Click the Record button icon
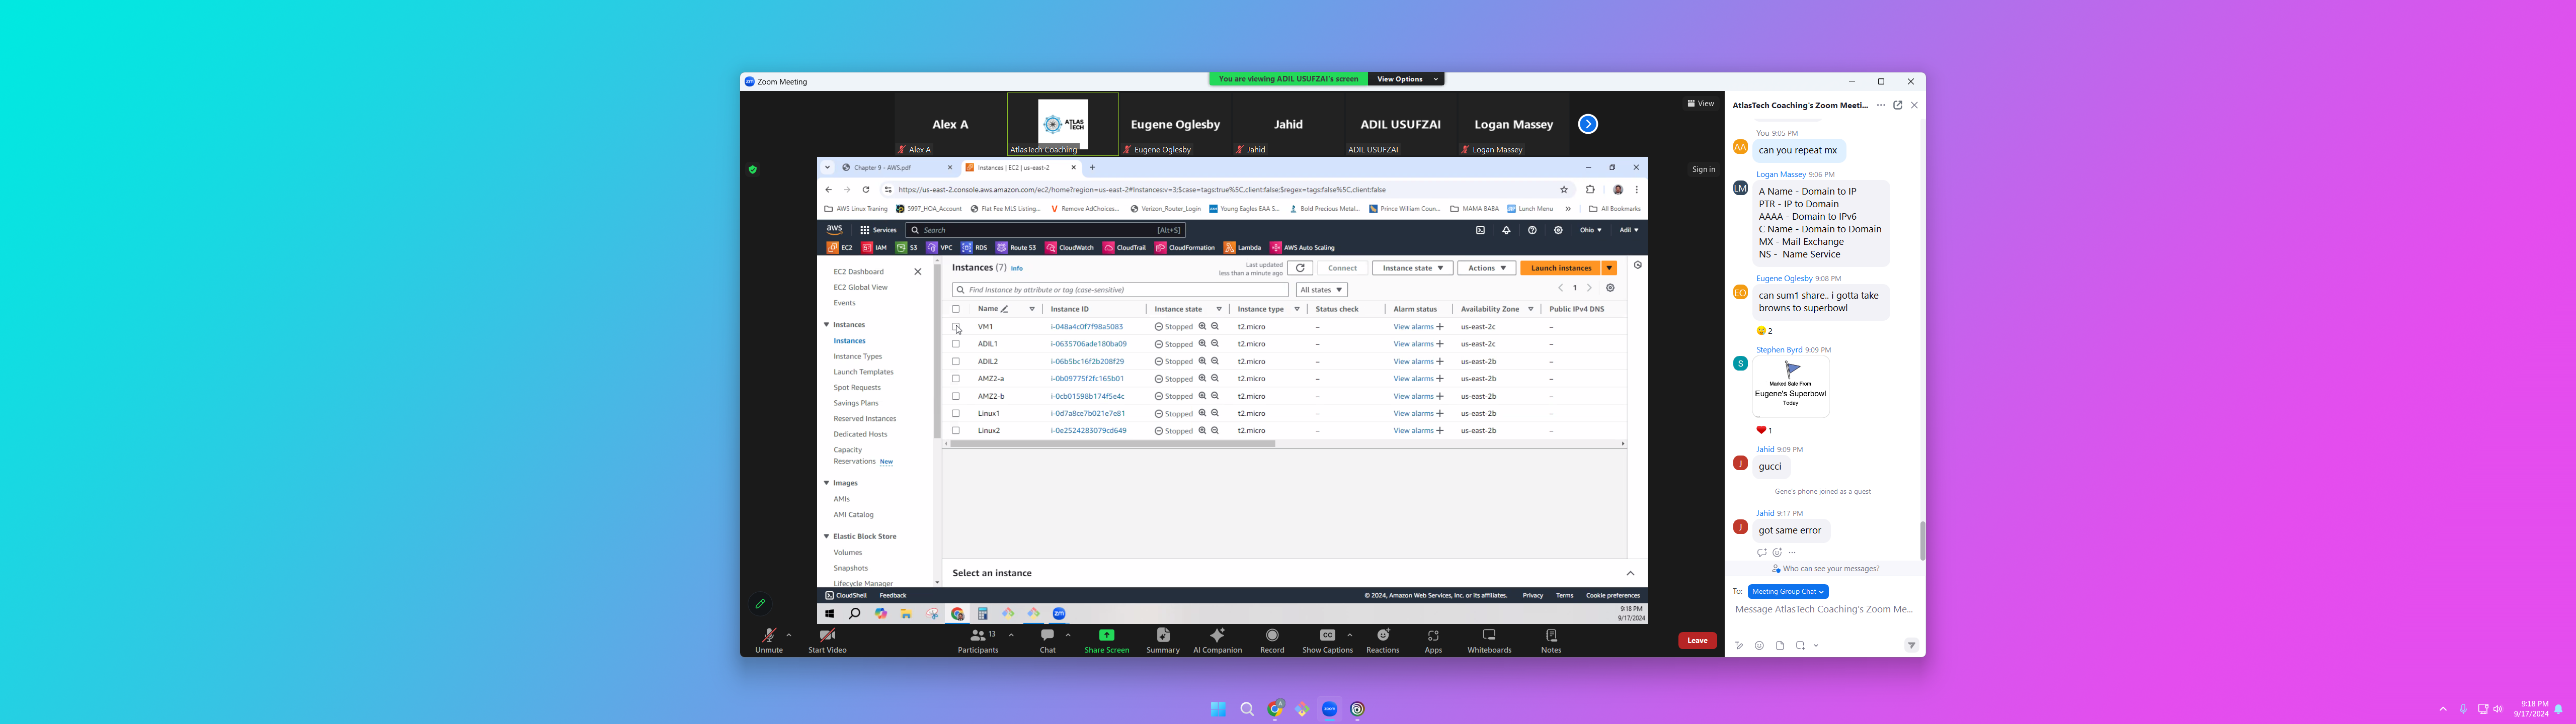 [x=1272, y=635]
